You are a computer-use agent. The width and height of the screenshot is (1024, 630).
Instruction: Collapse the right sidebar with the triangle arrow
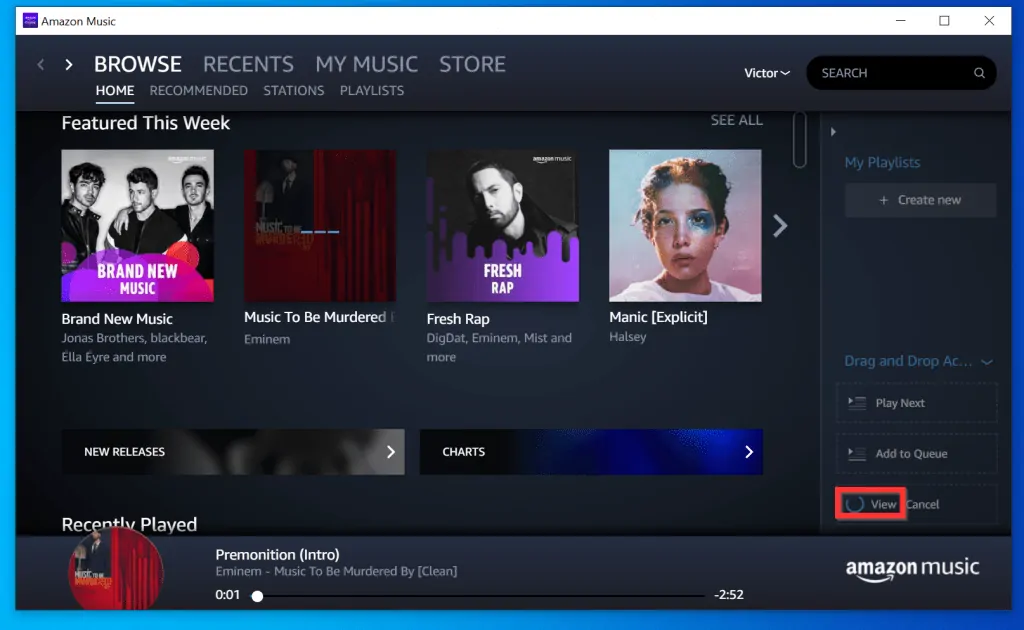click(833, 132)
